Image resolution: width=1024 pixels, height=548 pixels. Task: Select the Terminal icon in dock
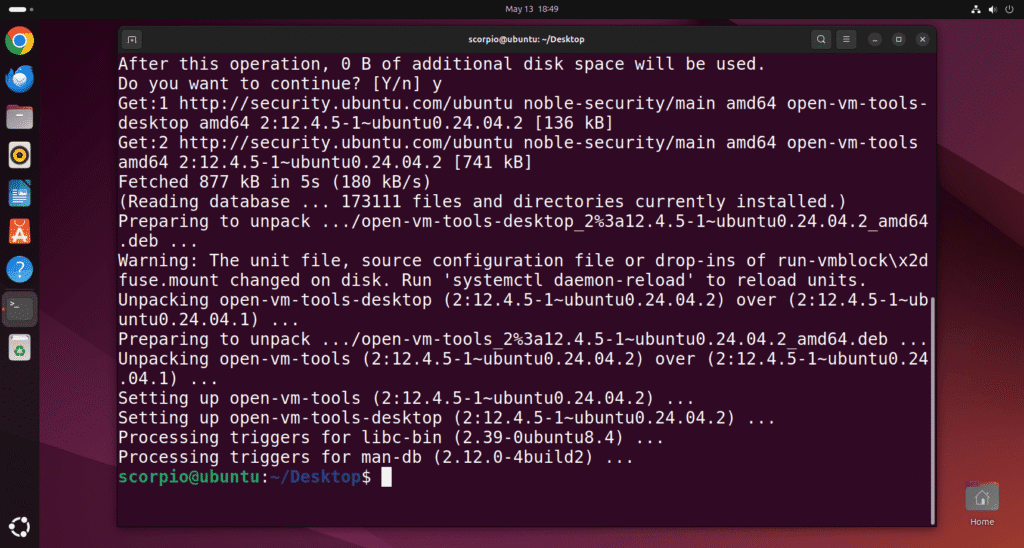[x=20, y=308]
